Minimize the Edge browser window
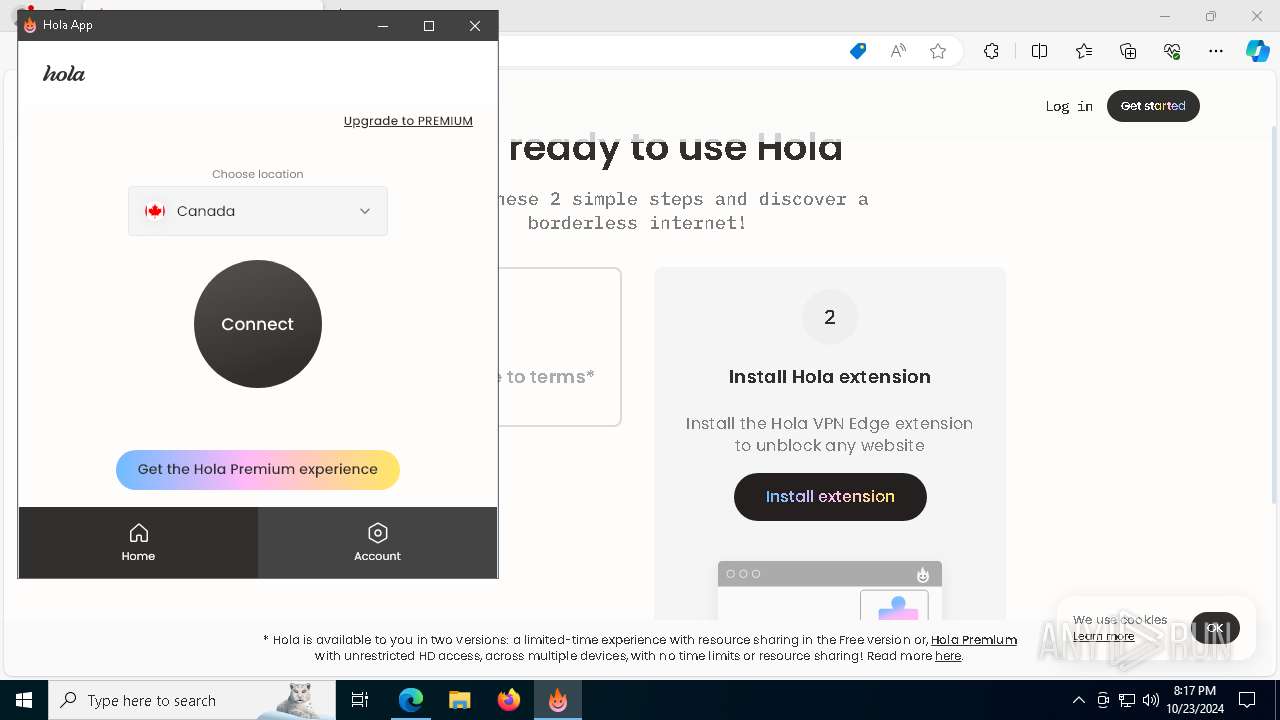 [1164, 16]
